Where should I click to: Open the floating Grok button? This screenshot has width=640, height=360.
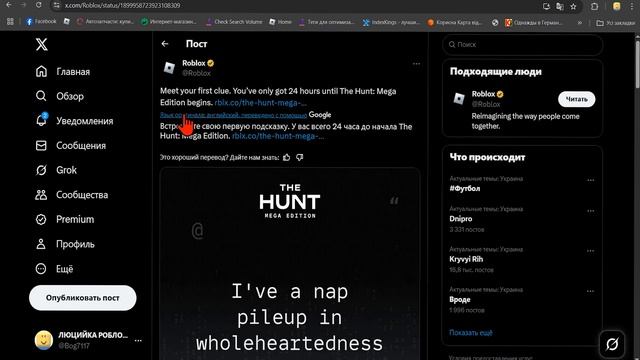[x=612, y=344]
